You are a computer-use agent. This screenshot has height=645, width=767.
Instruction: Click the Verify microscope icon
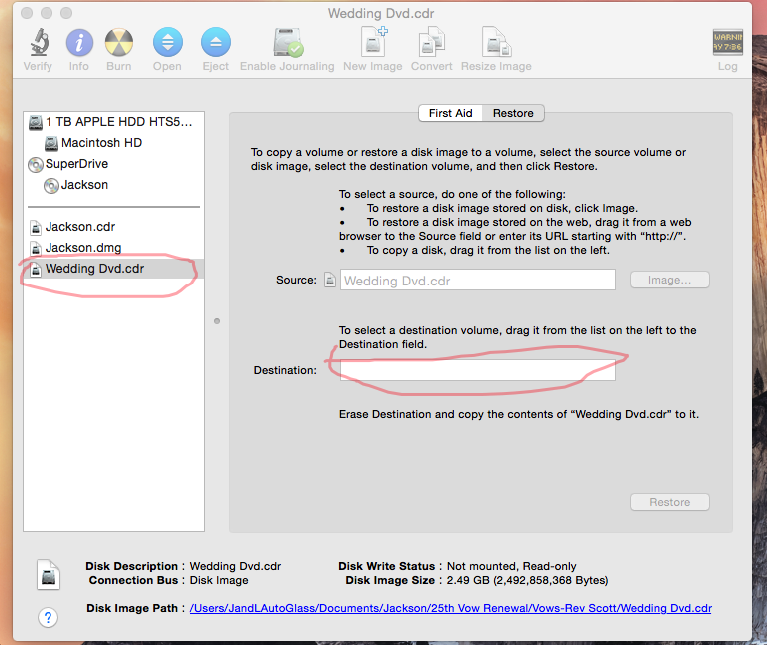[39, 42]
